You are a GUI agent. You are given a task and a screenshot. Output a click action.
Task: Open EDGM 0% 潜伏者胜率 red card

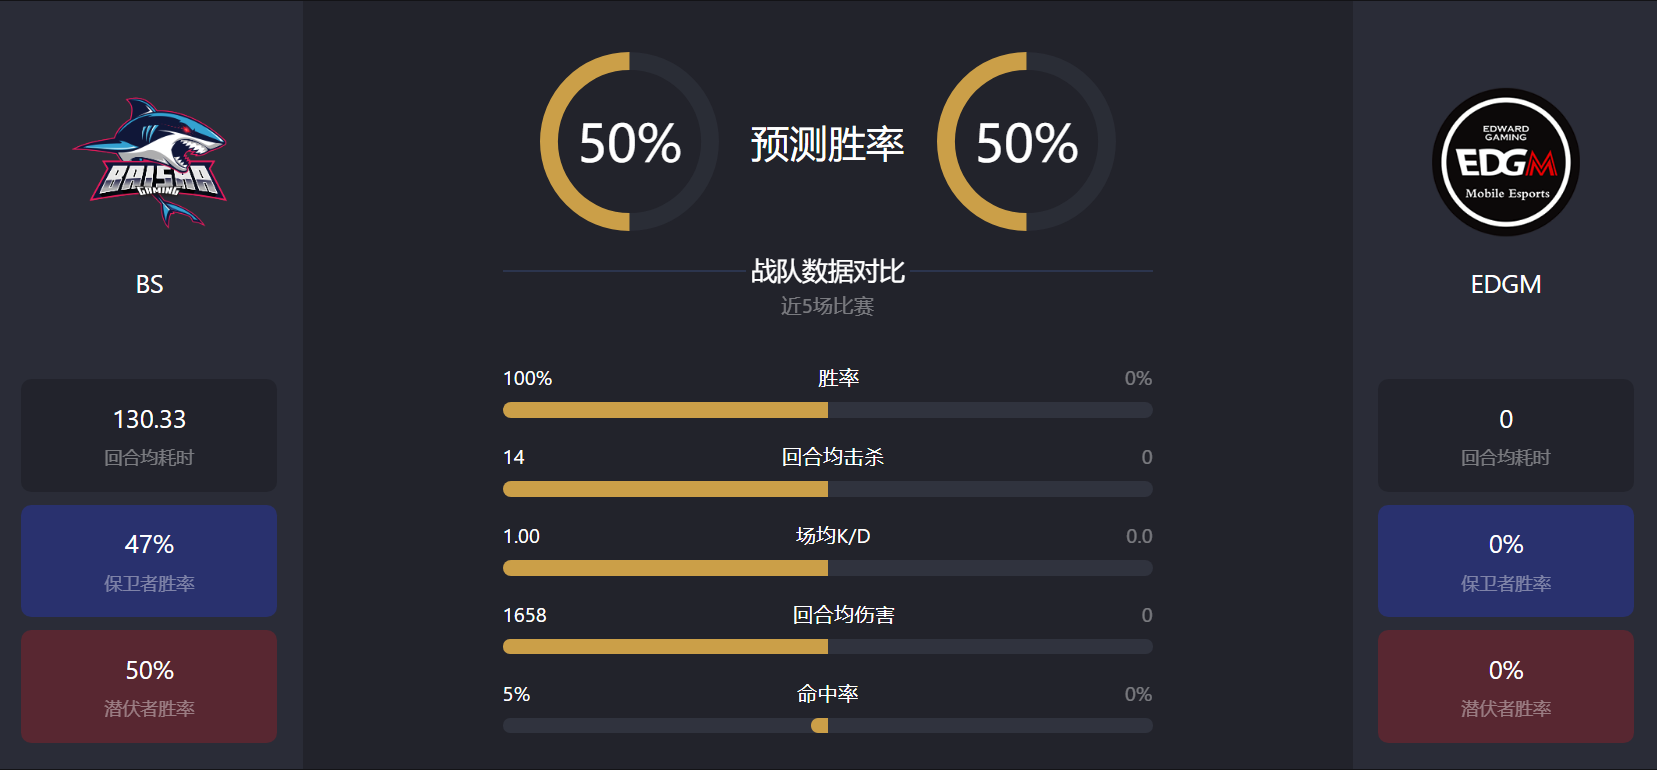[1506, 686]
